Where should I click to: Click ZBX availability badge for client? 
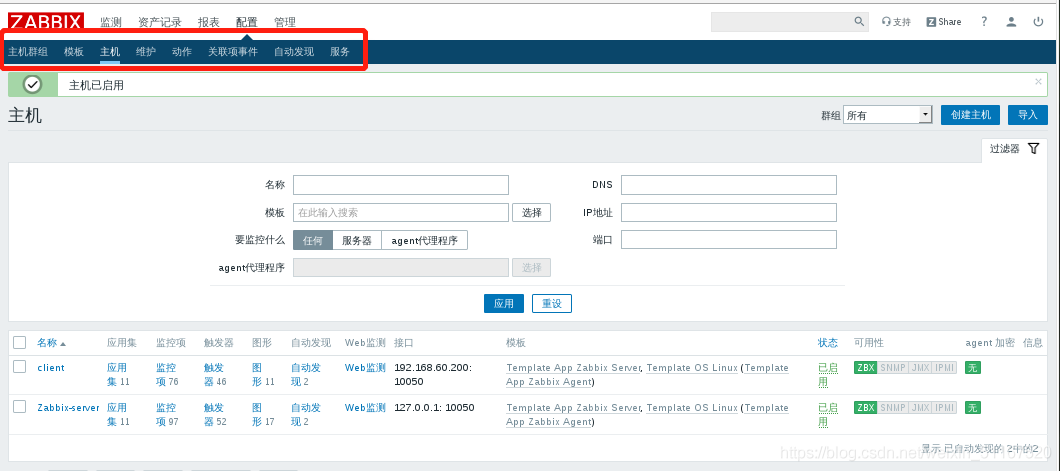click(x=865, y=367)
